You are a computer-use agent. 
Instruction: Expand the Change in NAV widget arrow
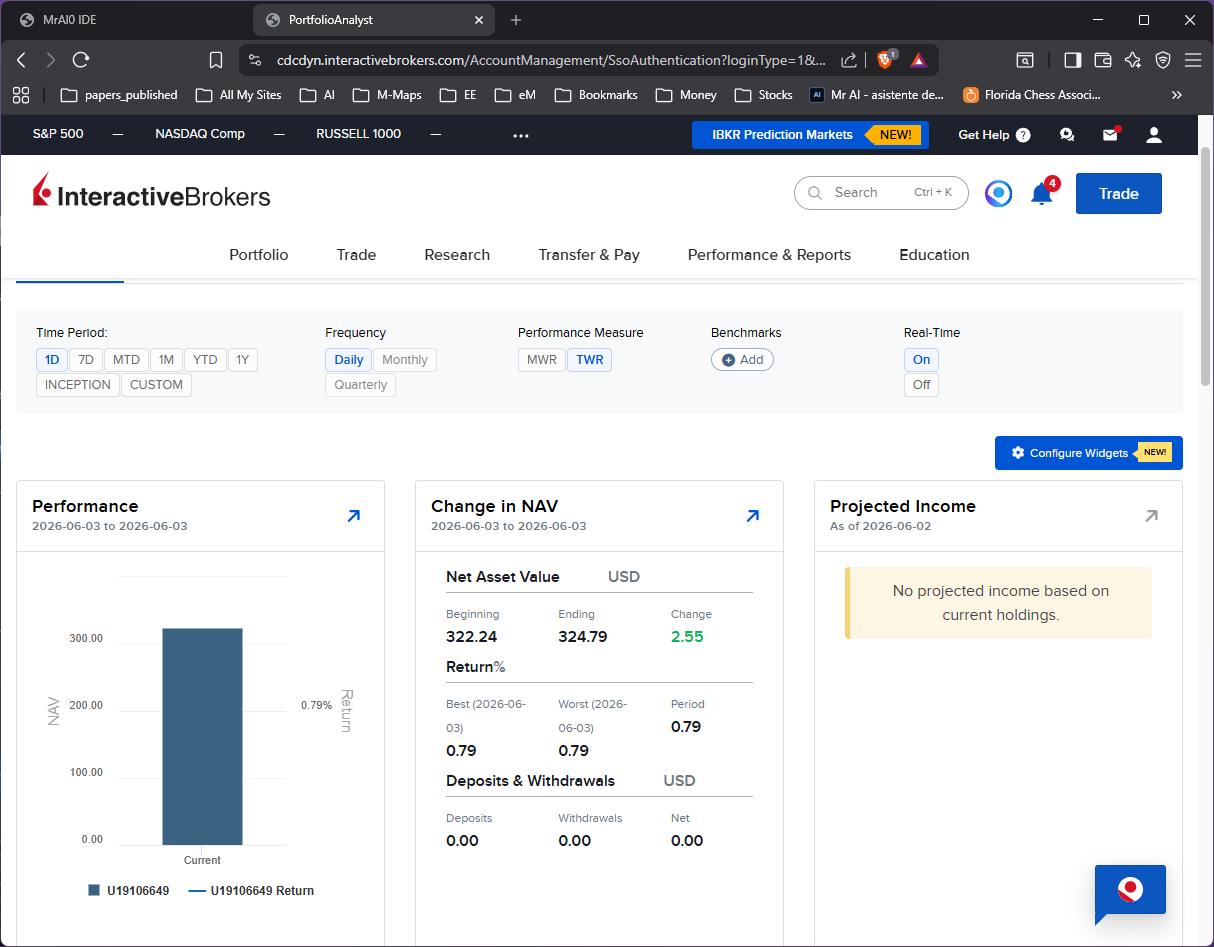point(752,516)
